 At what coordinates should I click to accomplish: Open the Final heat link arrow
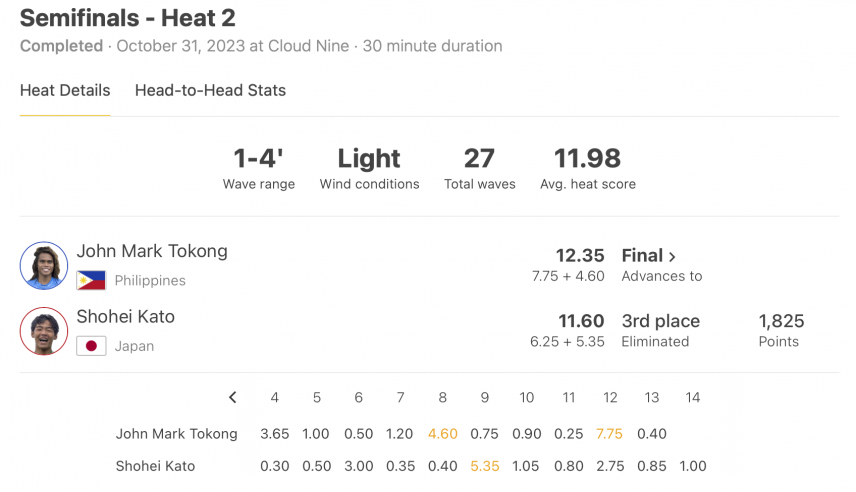672,257
